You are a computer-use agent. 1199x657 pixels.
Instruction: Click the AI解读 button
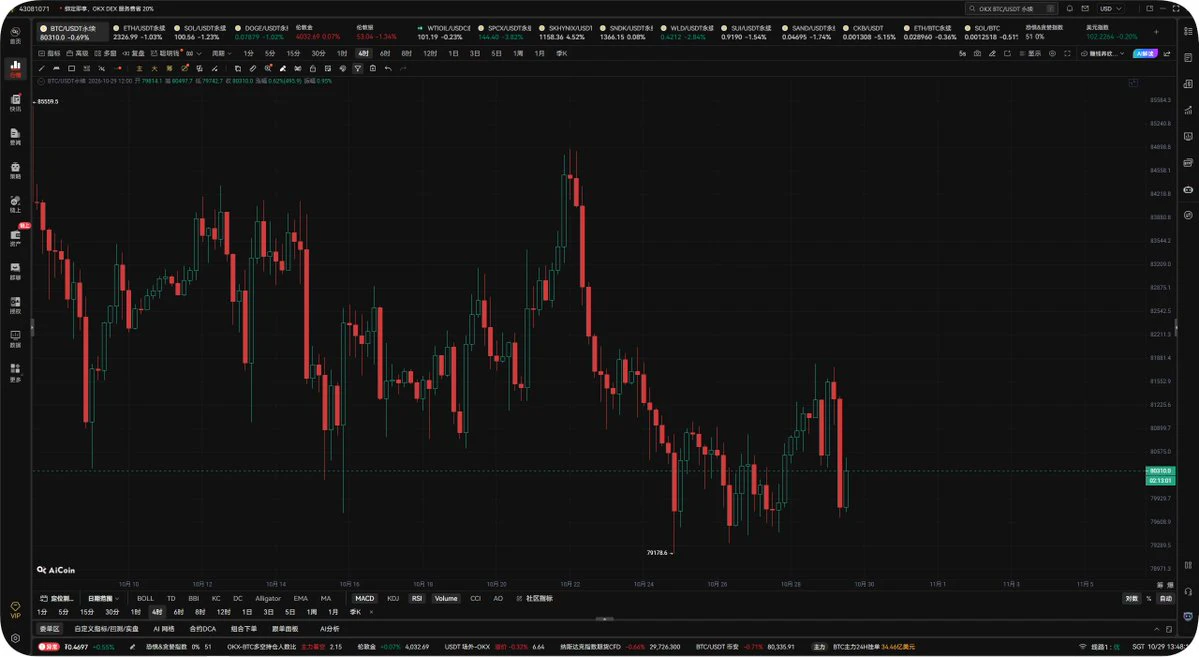pyautogui.click(x=1145, y=54)
